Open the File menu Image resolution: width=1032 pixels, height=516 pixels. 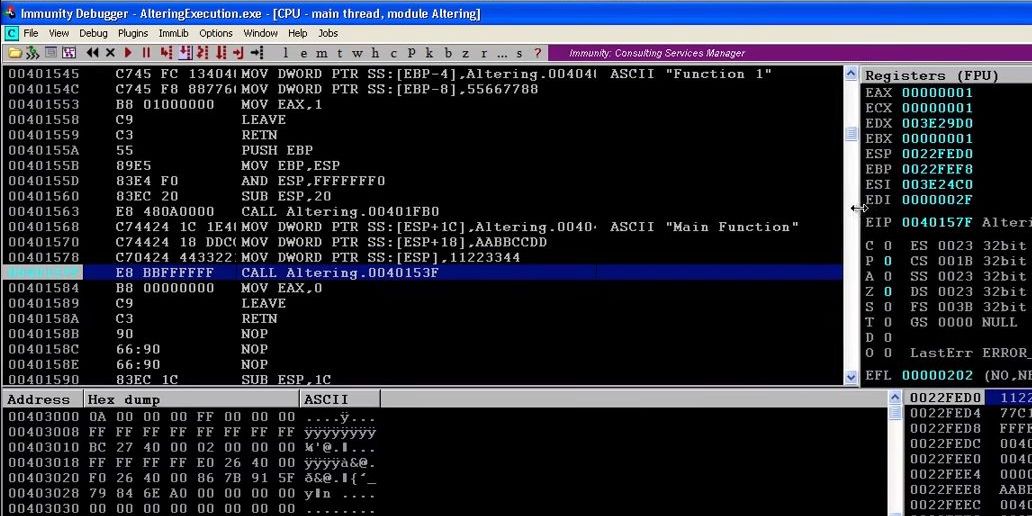coord(31,33)
